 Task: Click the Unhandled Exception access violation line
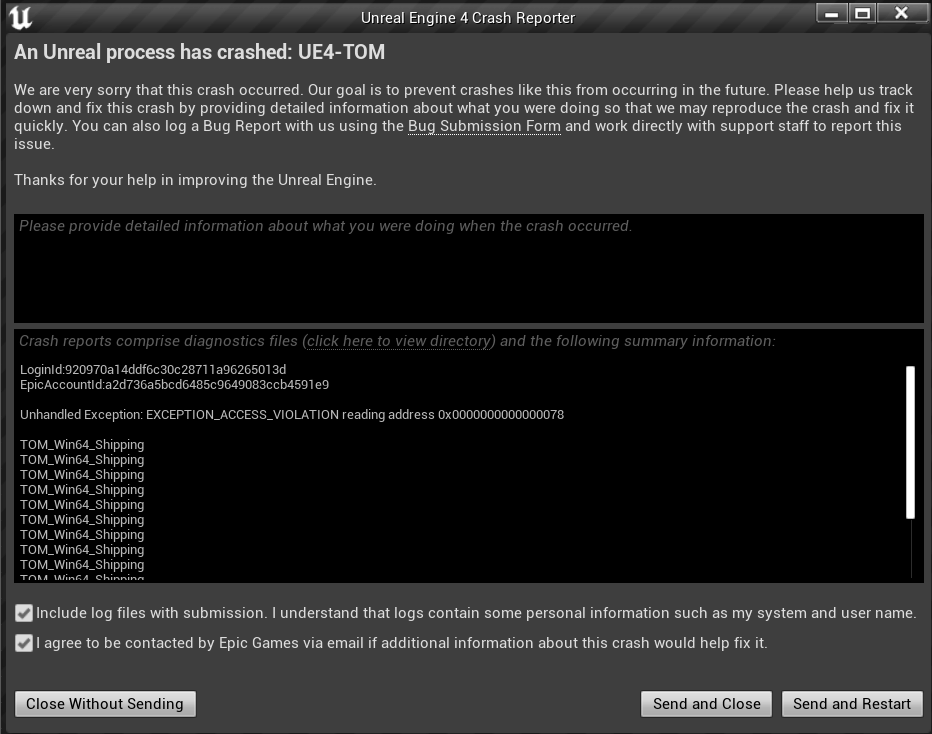click(292, 415)
